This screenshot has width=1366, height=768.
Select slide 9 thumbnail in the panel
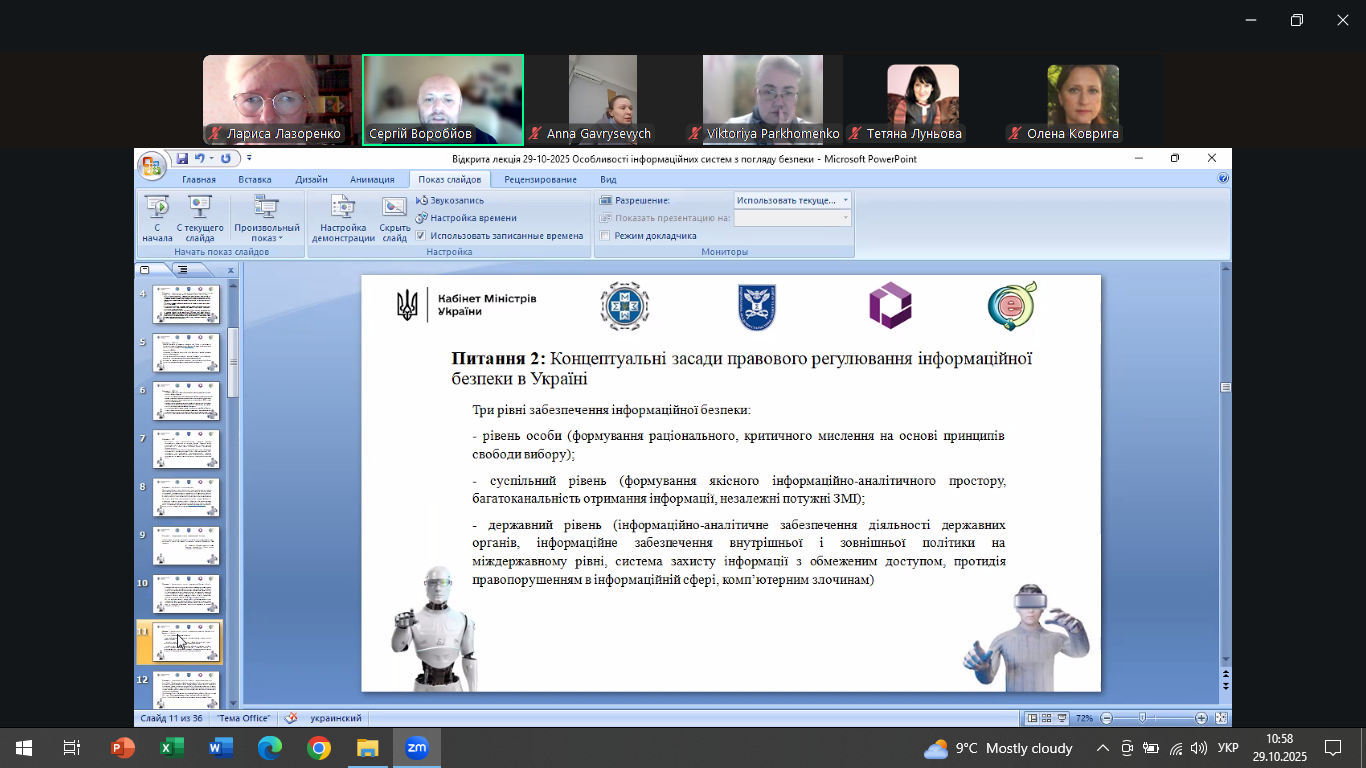(x=186, y=546)
